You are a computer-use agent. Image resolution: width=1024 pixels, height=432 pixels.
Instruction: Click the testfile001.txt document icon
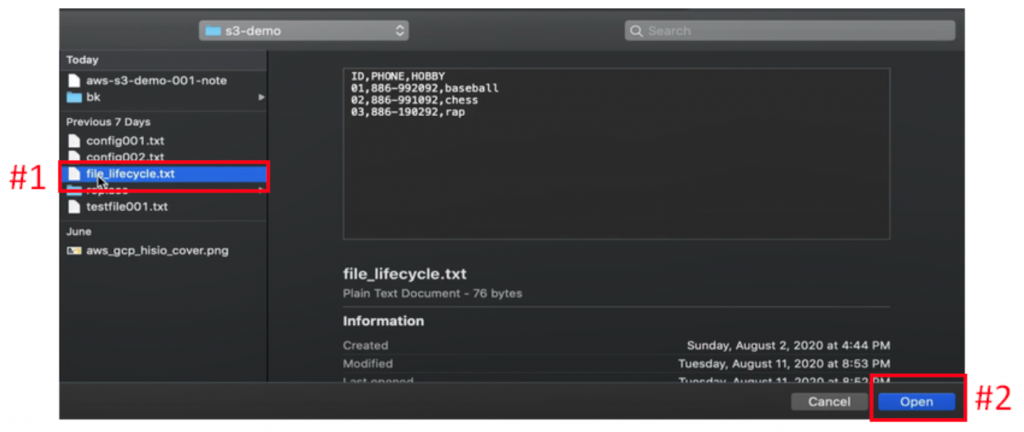tap(74, 207)
